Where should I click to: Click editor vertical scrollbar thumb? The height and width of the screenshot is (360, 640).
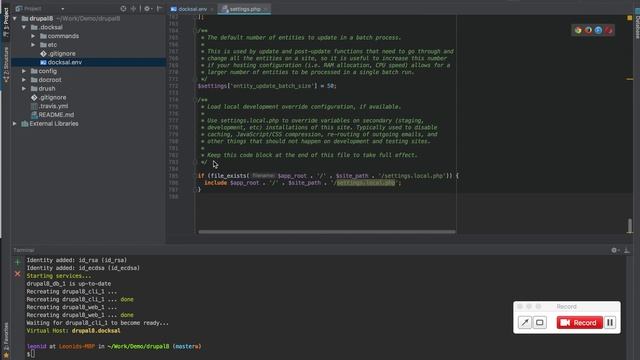tap(630, 226)
